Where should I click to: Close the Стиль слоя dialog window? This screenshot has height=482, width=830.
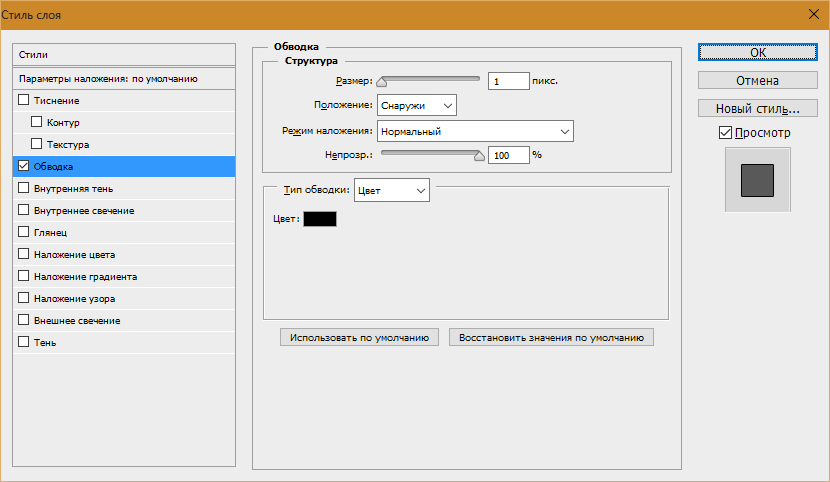tap(814, 14)
